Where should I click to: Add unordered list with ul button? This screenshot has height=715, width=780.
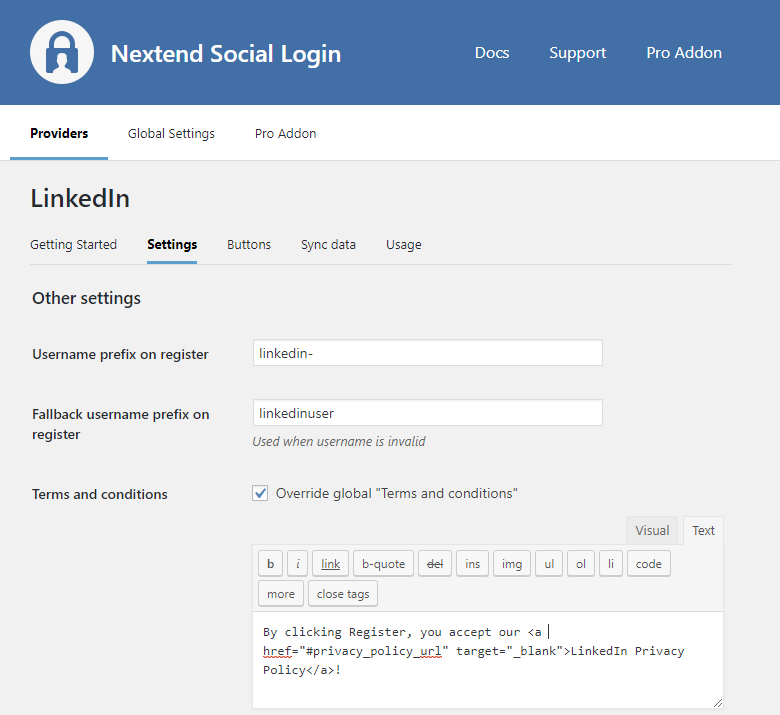549,564
